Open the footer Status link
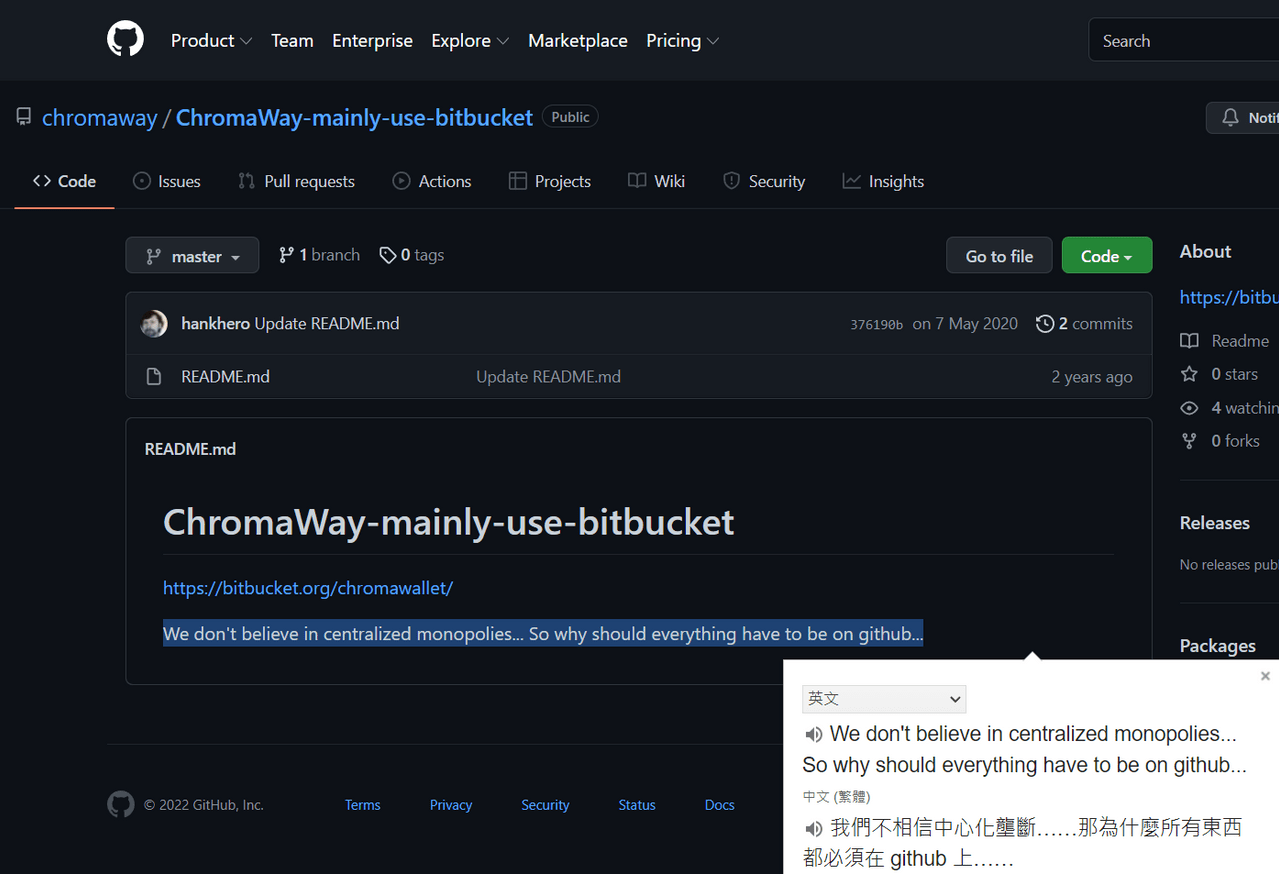 [637, 805]
